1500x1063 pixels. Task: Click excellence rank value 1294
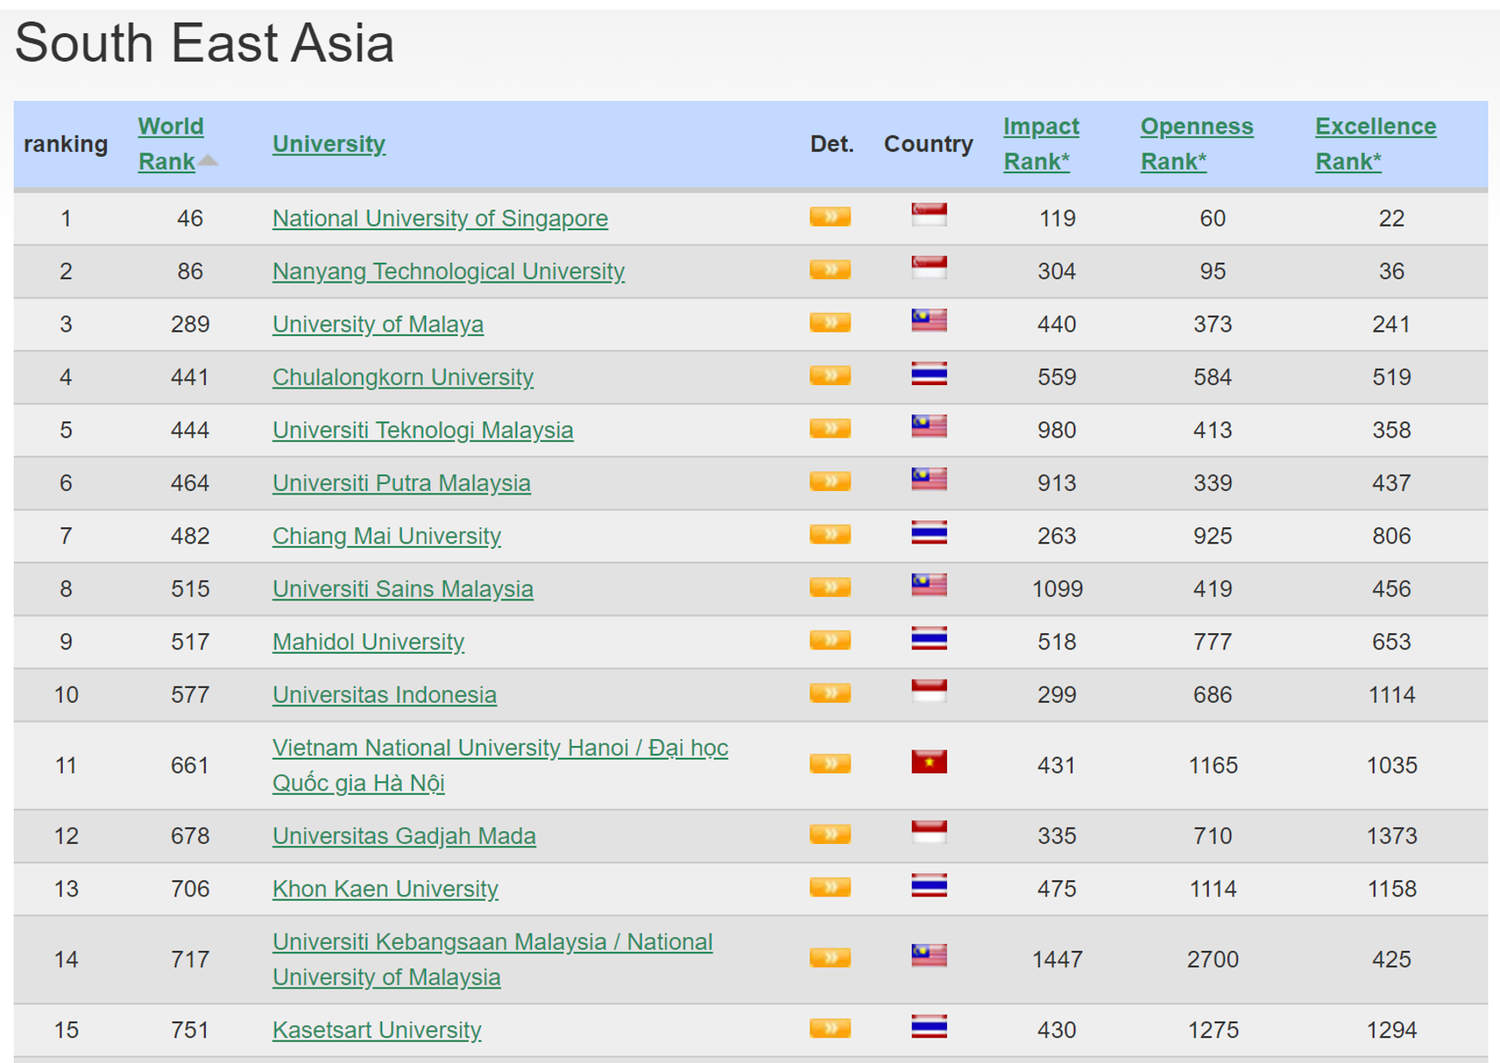click(x=1391, y=1030)
